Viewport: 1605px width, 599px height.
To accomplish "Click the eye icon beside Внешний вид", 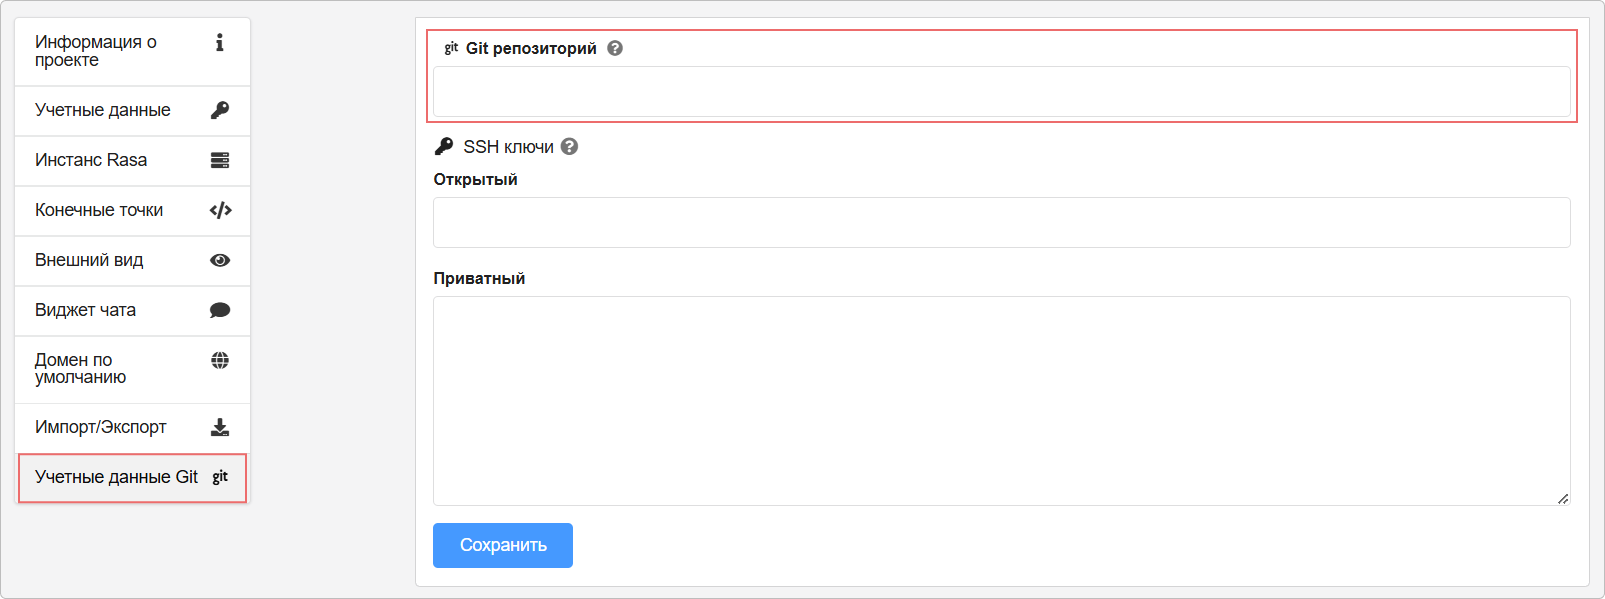I will [x=220, y=260].
